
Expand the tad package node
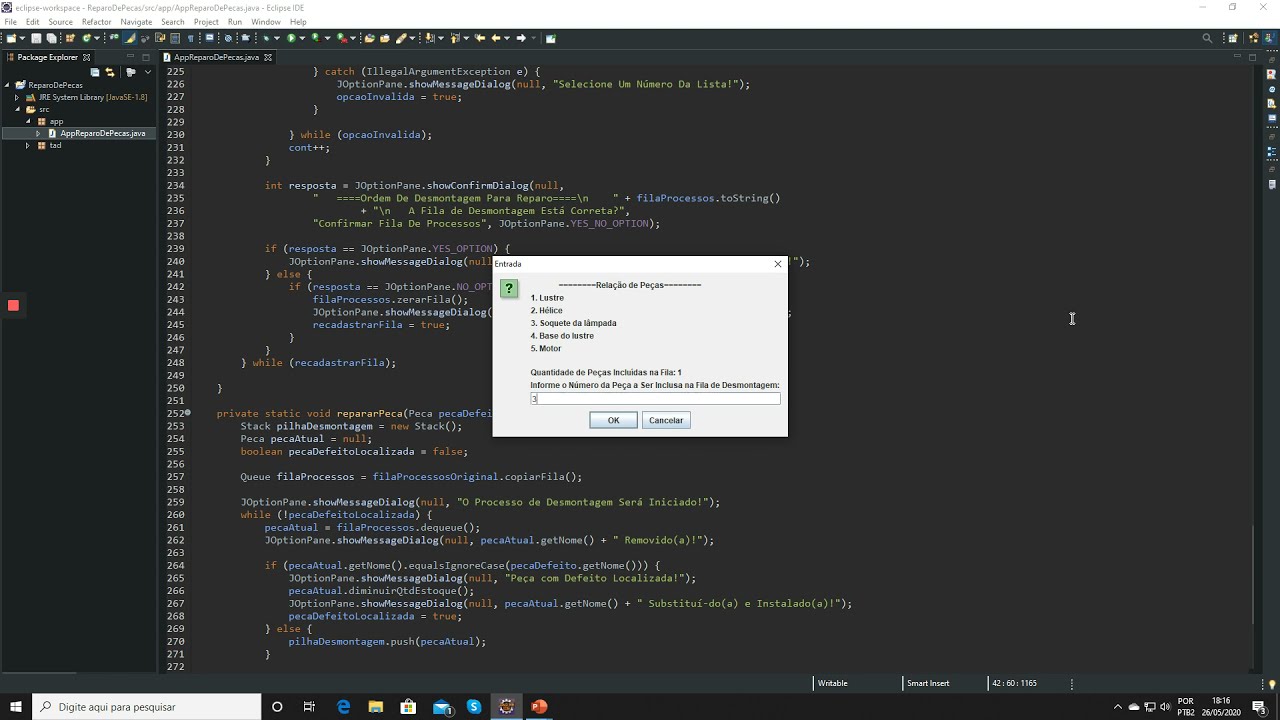pos(28,145)
